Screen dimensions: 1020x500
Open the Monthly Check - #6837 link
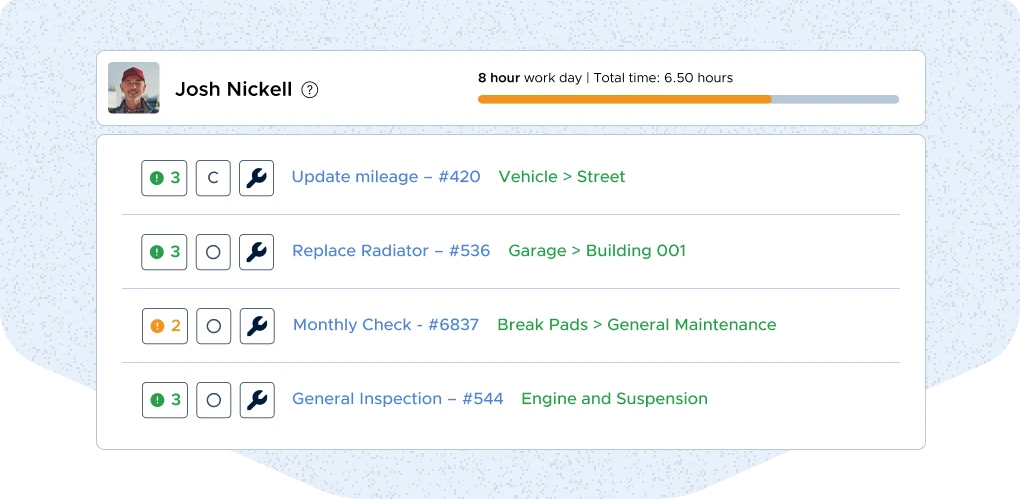(385, 325)
